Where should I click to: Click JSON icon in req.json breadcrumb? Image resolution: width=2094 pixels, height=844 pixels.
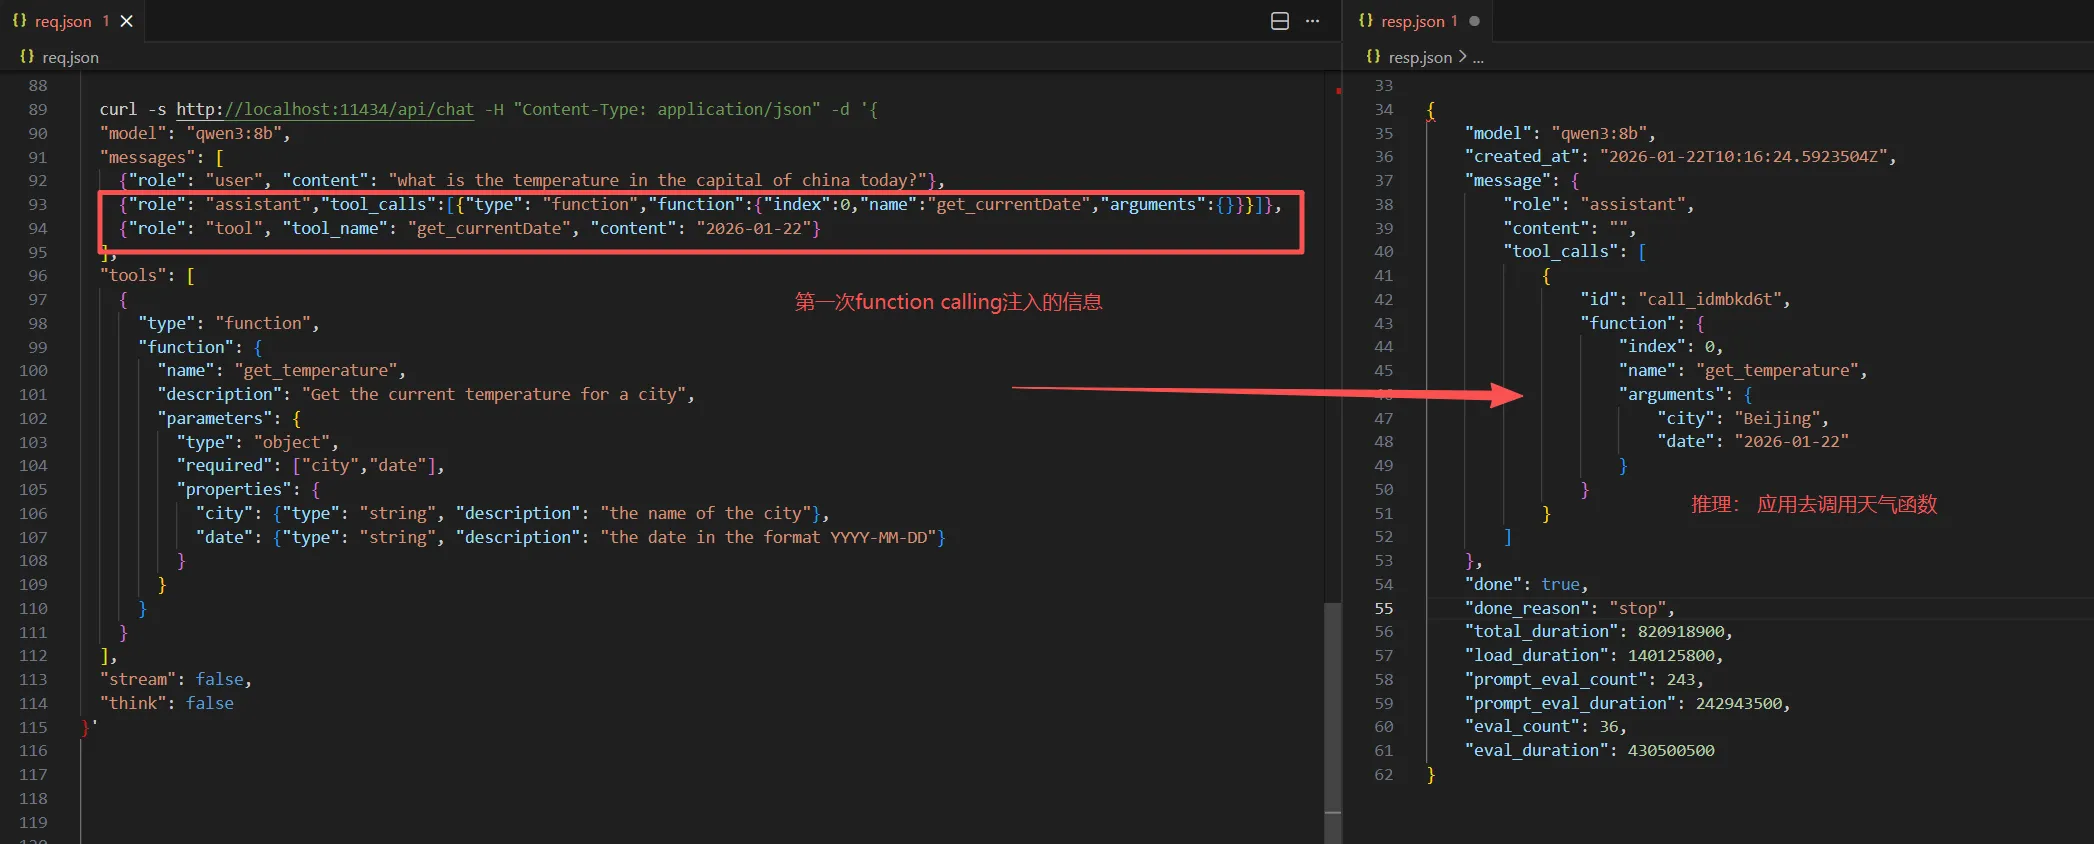tap(27, 57)
